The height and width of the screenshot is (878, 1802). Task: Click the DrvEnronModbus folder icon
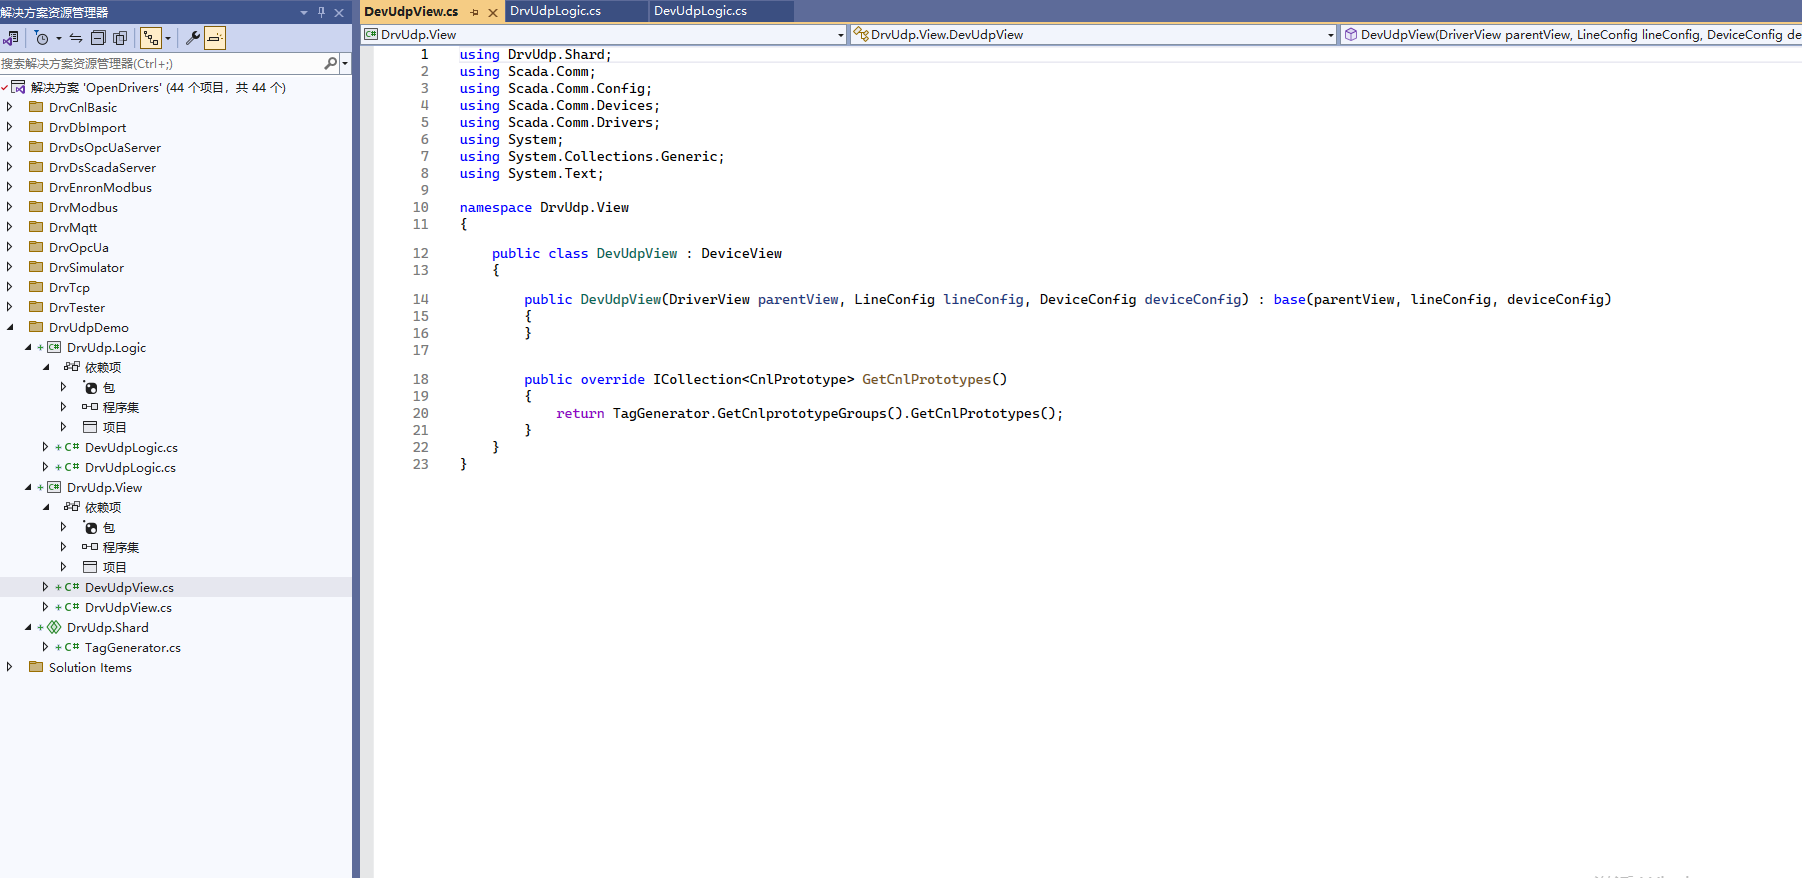tap(36, 187)
